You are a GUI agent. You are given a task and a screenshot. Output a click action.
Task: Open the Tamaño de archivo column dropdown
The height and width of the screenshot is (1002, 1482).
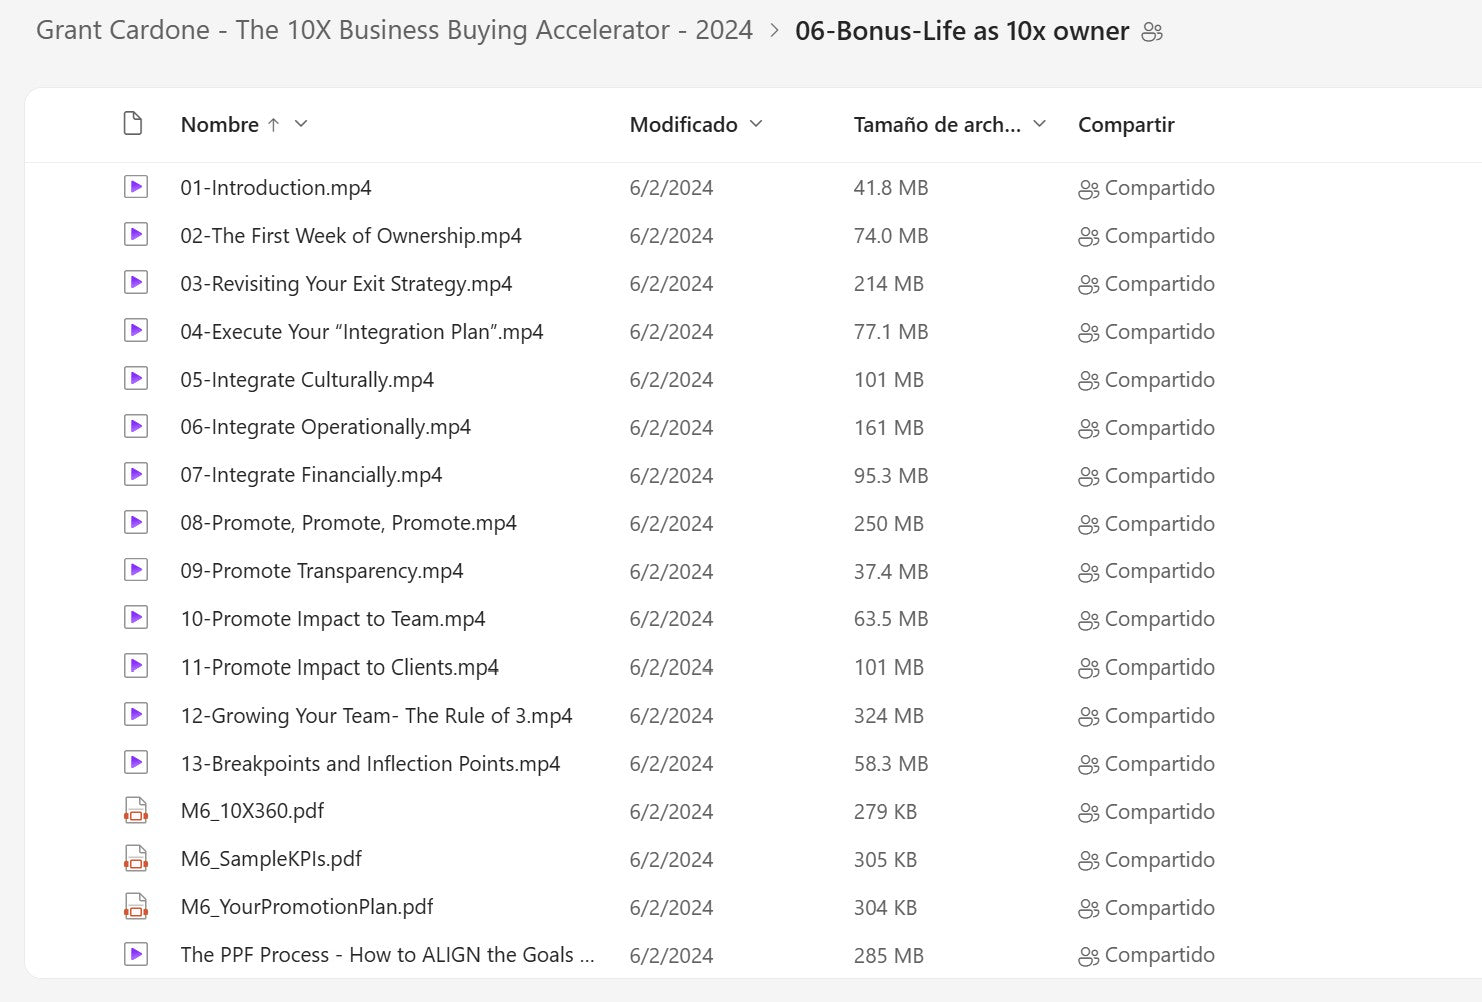click(x=1039, y=124)
